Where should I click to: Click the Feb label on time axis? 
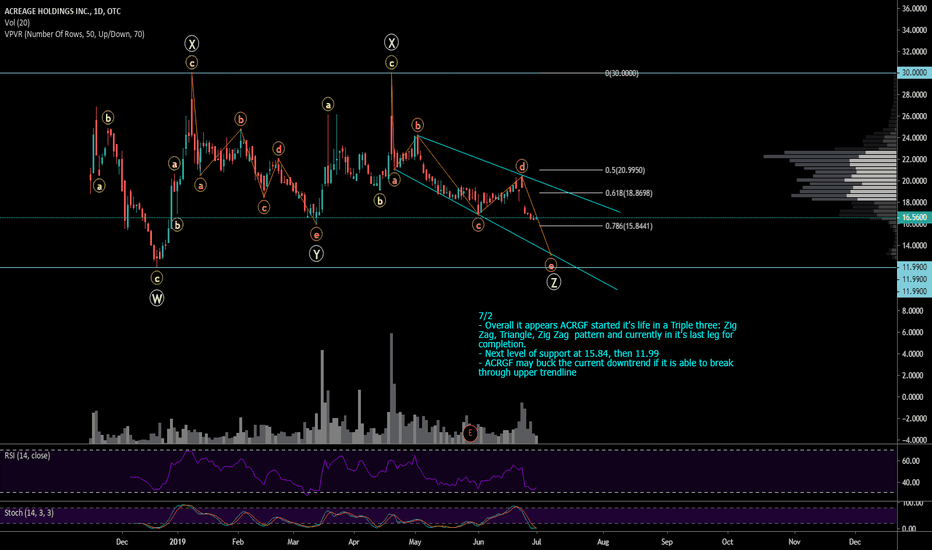pyautogui.click(x=238, y=542)
